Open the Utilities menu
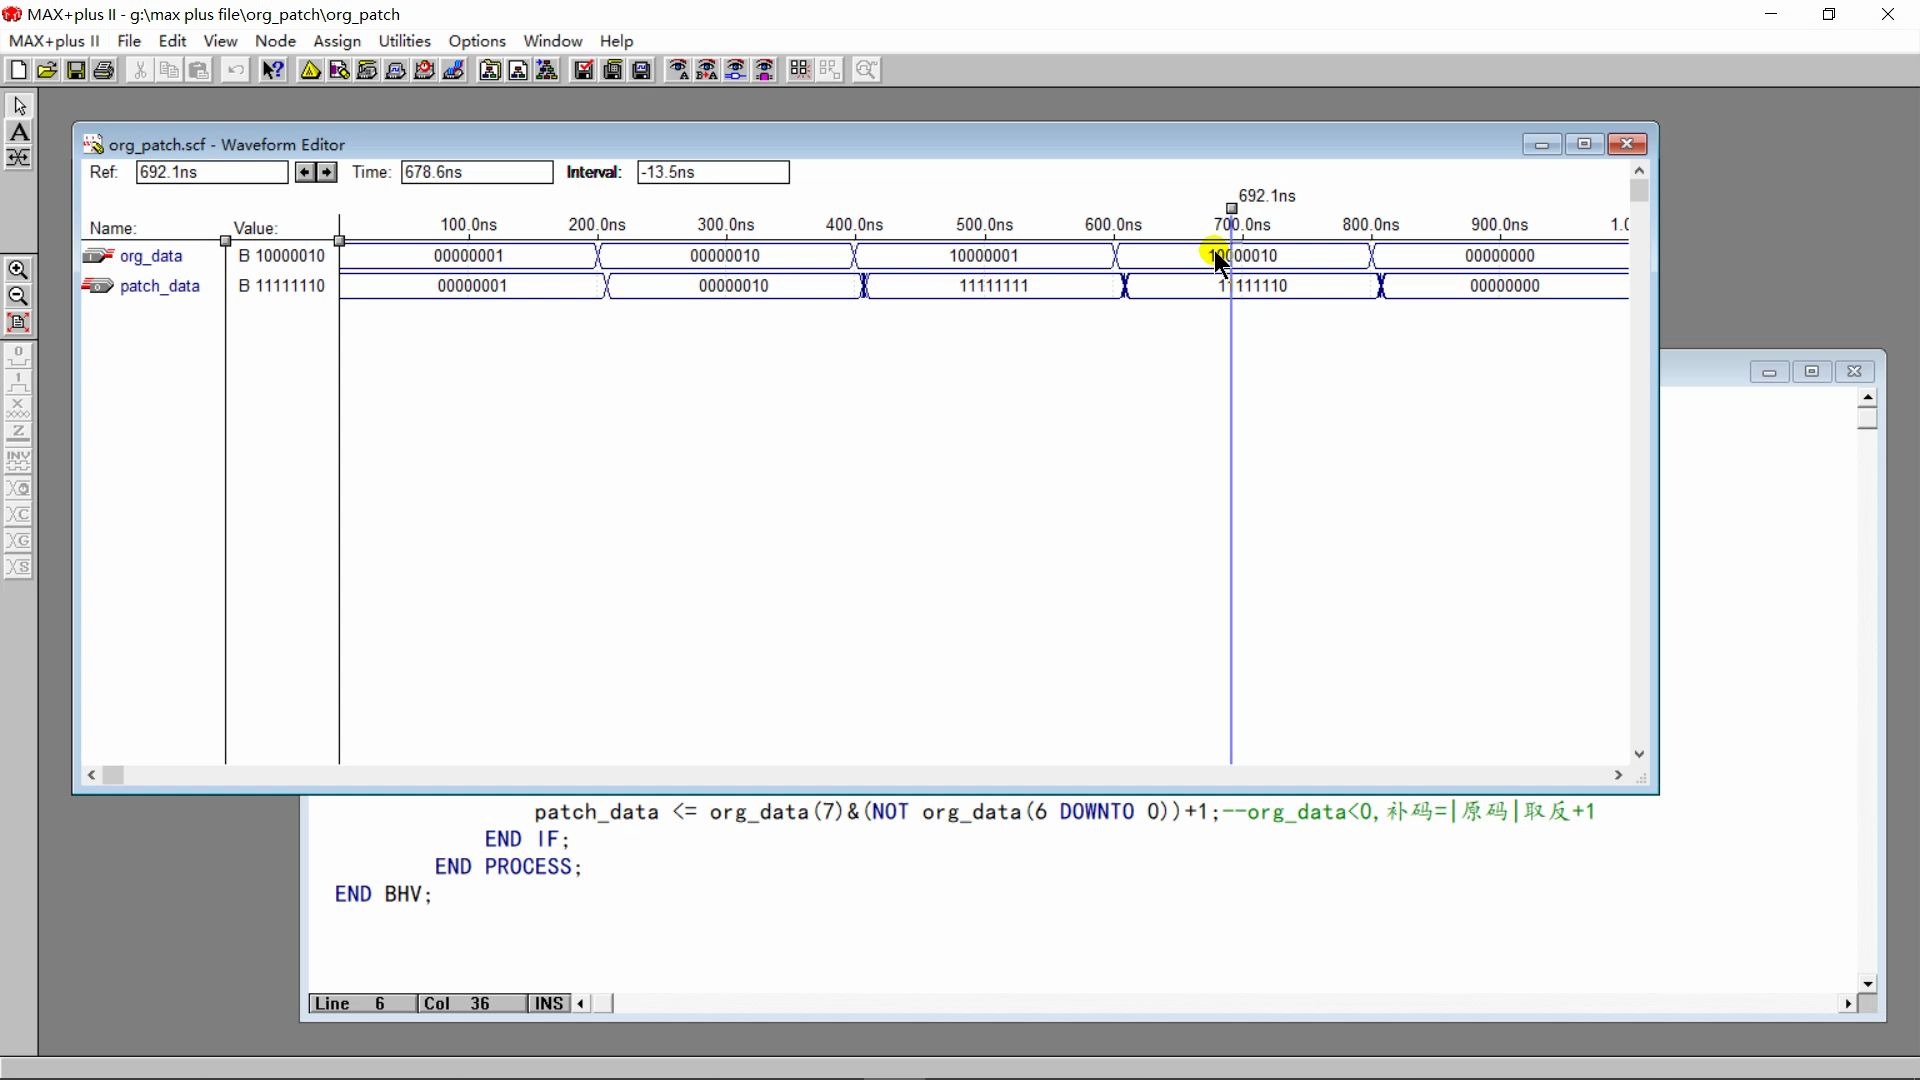This screenshot has width=1920, height=1080. [404, 41]
